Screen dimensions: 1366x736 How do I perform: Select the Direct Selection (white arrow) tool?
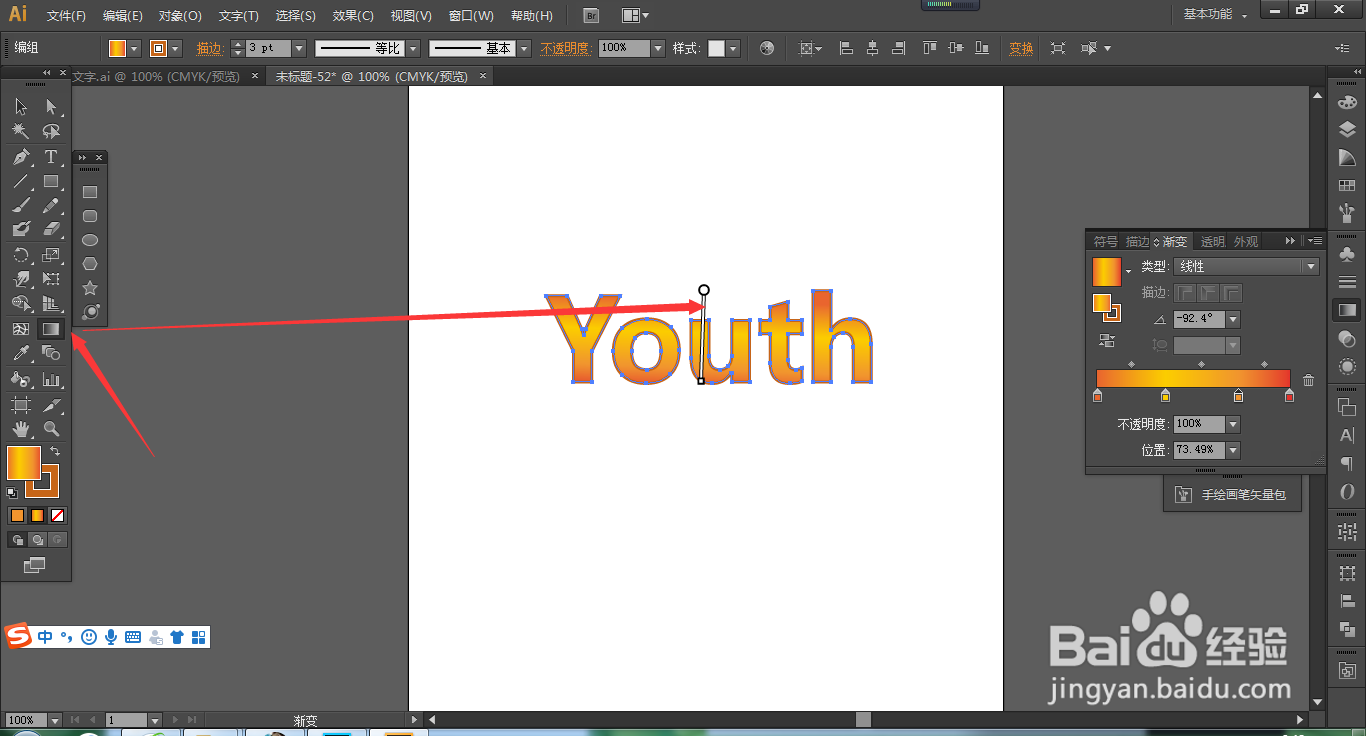(x=51, y=107)
